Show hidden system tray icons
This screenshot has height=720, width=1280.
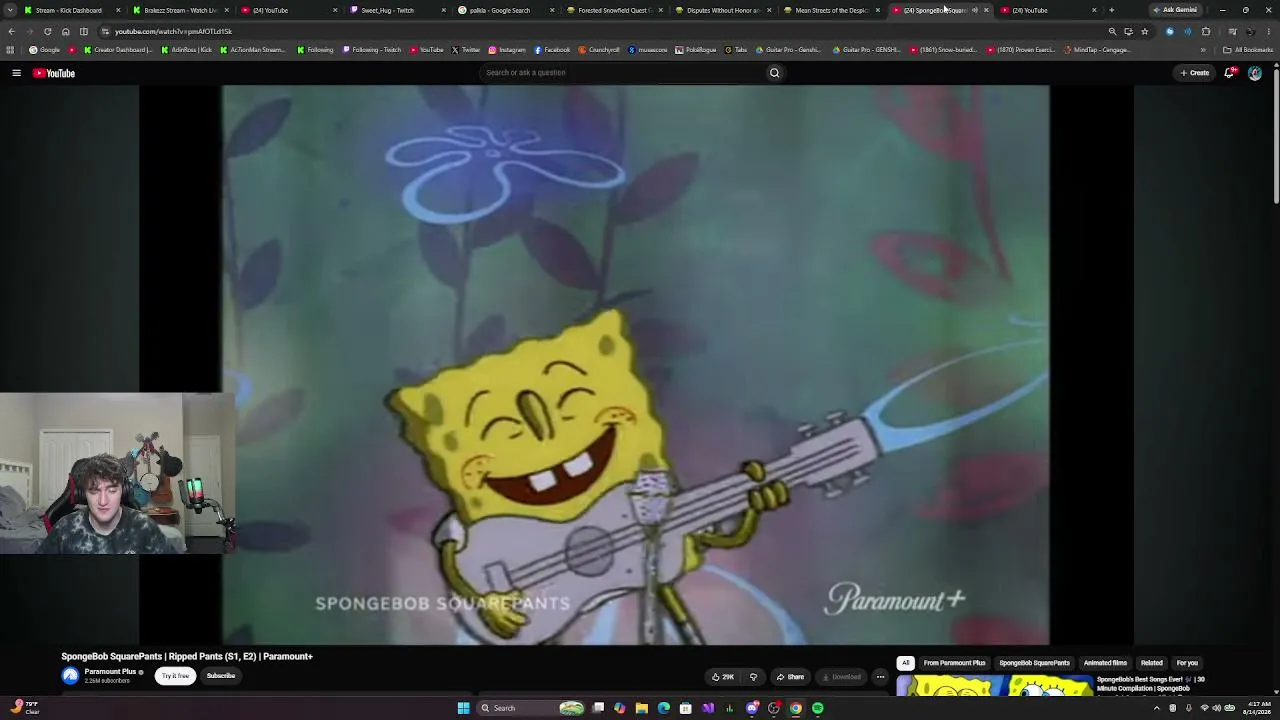1157,708
